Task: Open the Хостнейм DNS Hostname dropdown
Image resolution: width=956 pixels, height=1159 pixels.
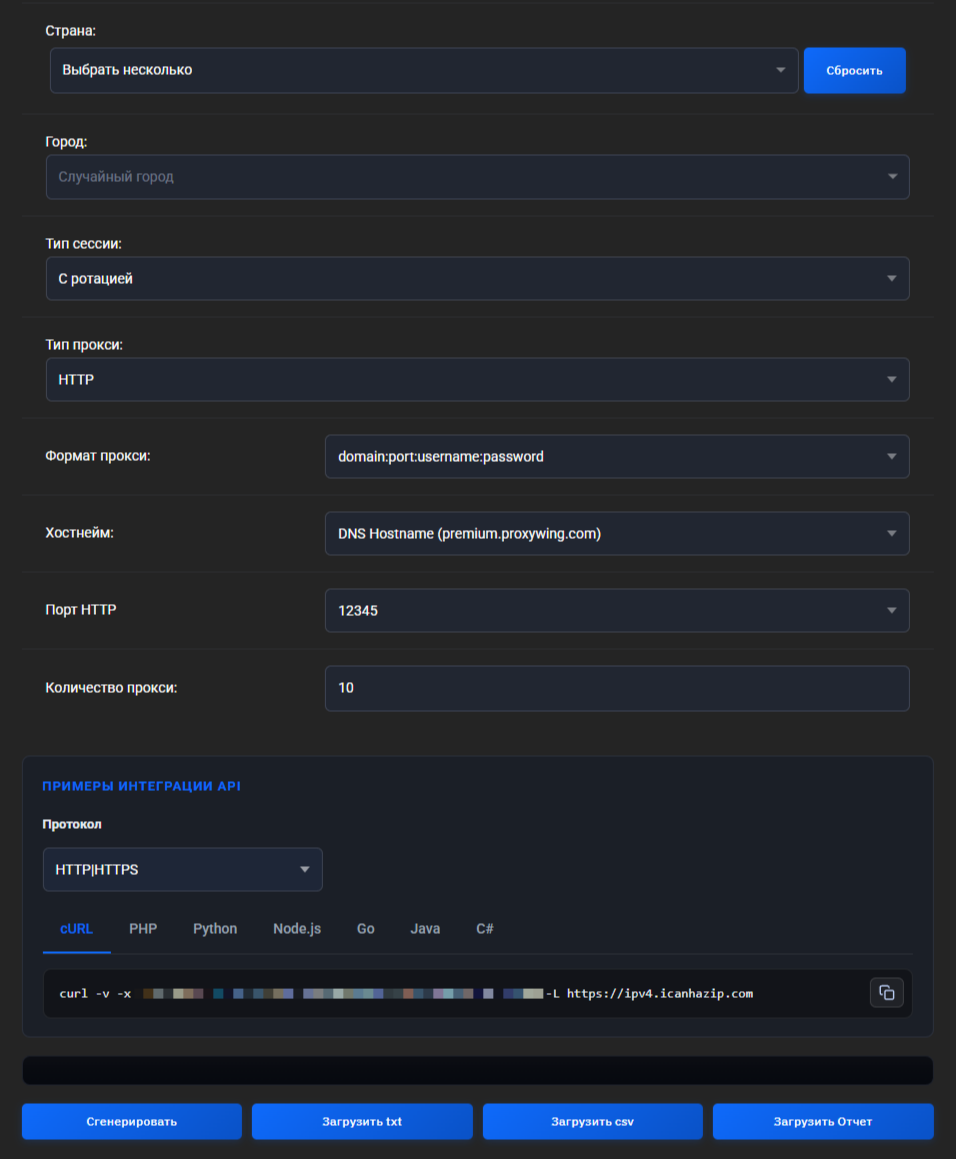Action: 617,534
